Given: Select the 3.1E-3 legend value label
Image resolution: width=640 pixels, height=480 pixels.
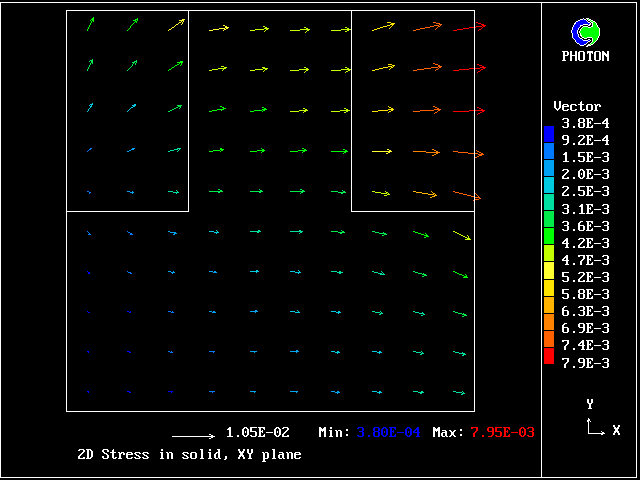Looking at the screenshot, I should [585, 208].
